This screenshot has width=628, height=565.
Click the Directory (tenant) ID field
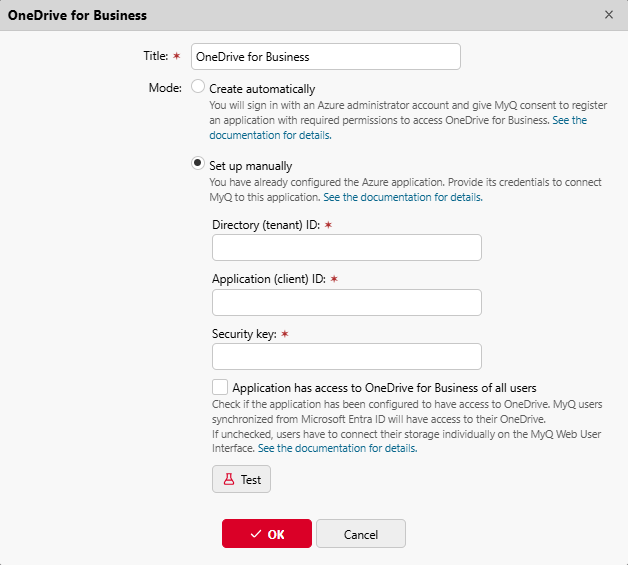(x=346, y=248)
